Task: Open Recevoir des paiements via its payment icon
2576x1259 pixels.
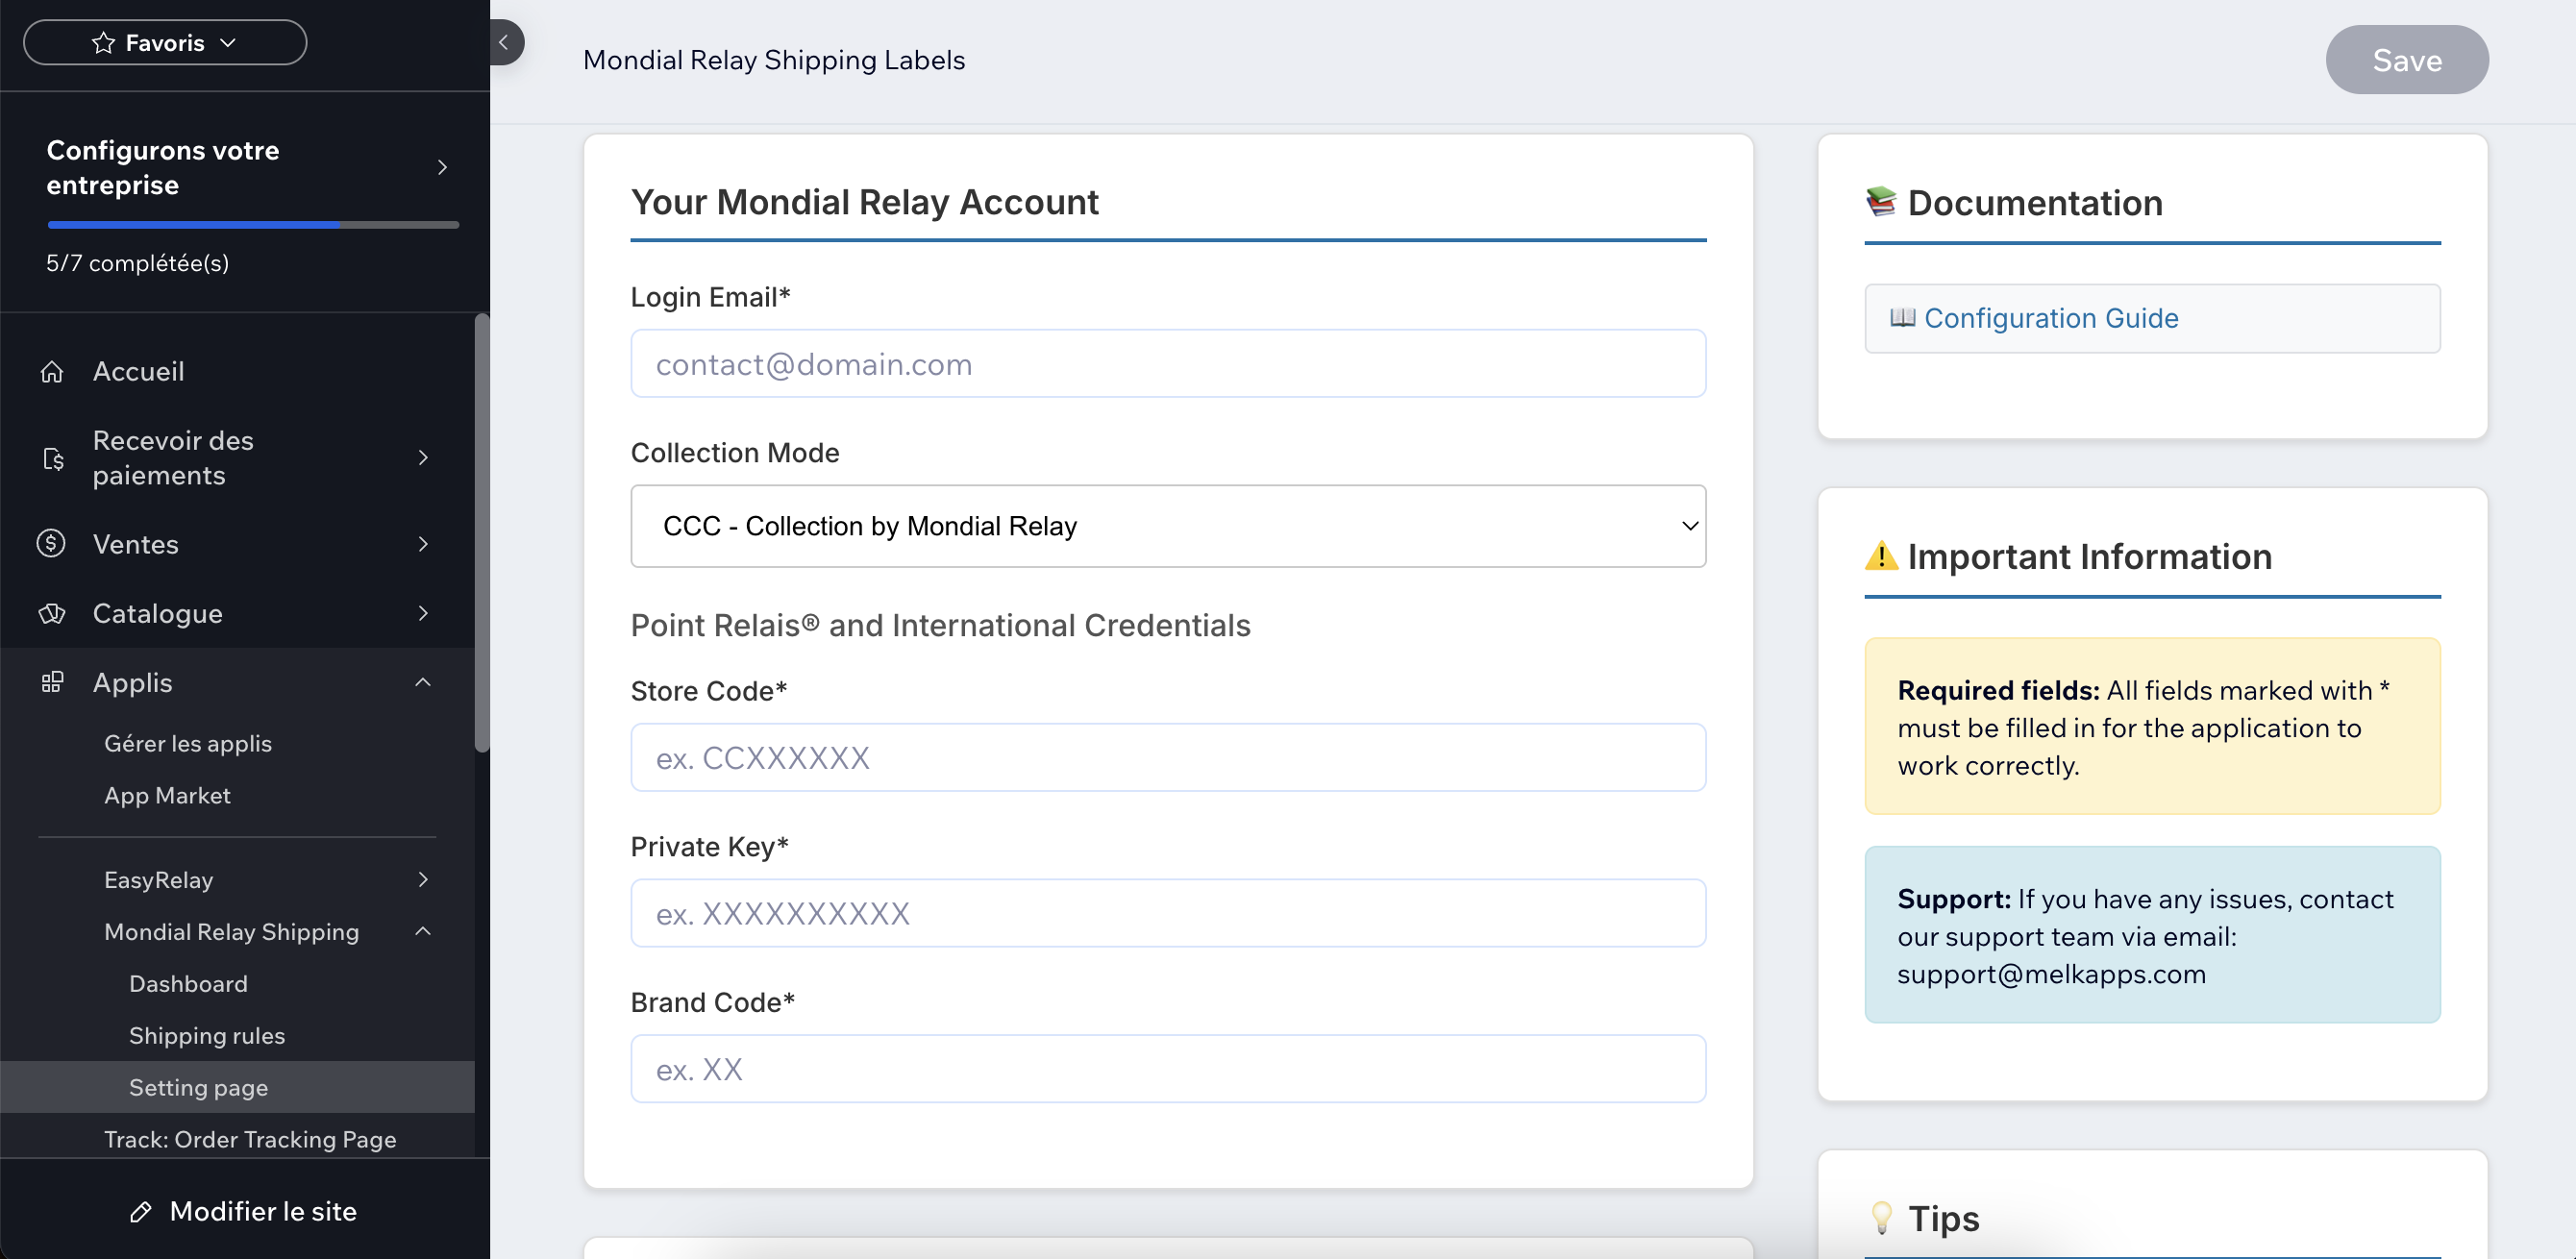Action: (x=52, y=458)
